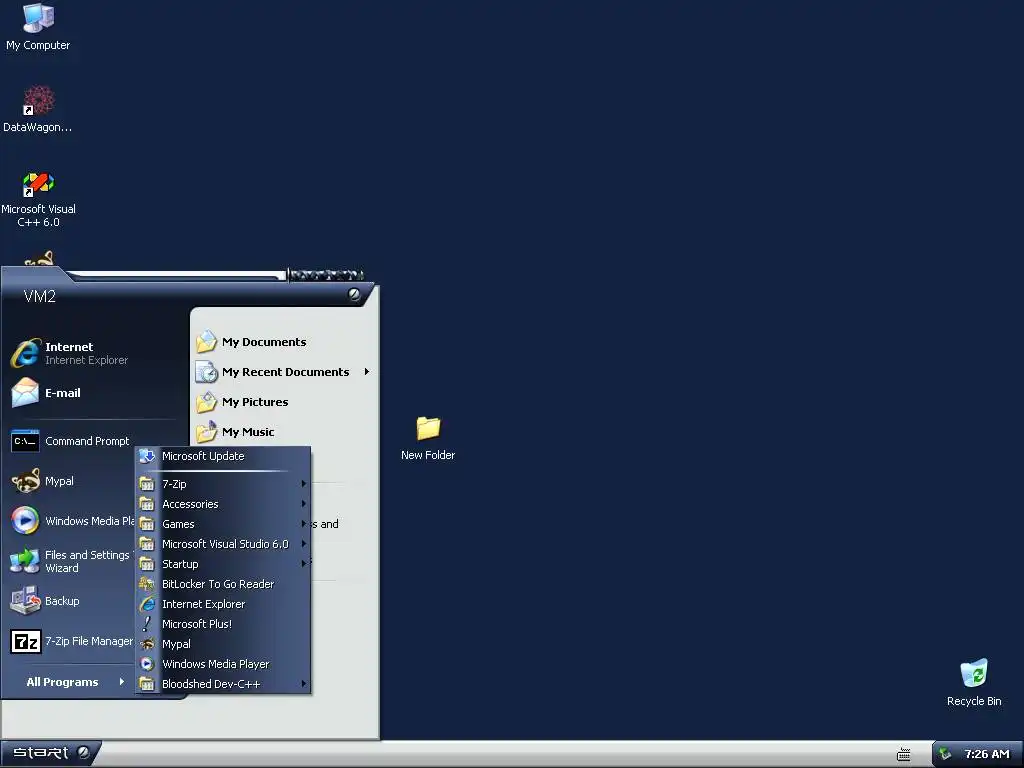Click the E-mail envelope icon

pyautogui.click(x=25, y=392)
